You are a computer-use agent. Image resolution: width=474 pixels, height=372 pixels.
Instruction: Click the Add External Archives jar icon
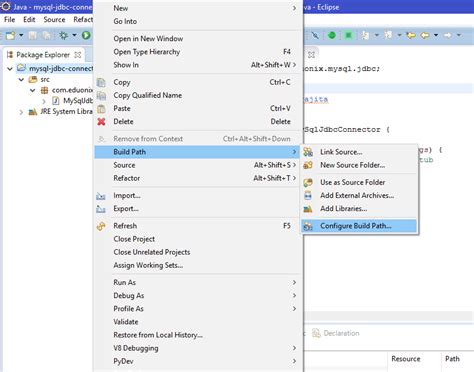(x=308, y=196)
